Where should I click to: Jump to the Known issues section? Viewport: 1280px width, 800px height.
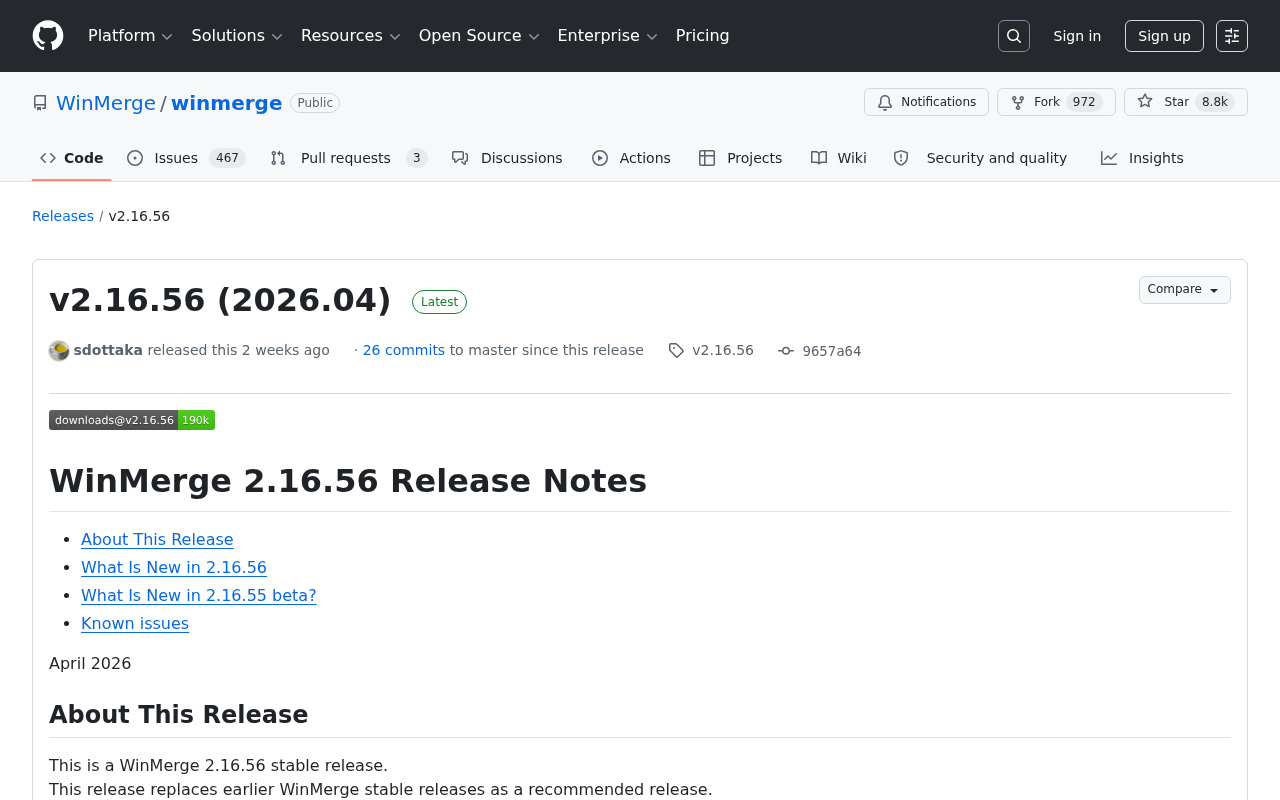pyautogui.click(x=135, y=624)
